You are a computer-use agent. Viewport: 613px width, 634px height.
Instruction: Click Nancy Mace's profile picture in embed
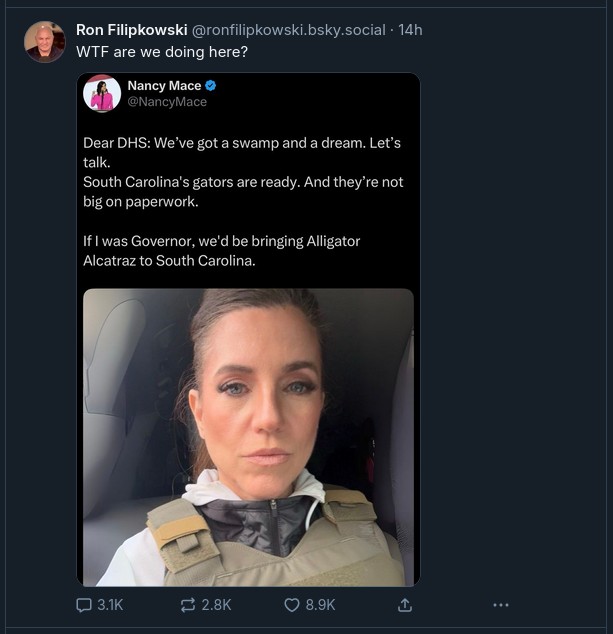click(x=102, y=93)
